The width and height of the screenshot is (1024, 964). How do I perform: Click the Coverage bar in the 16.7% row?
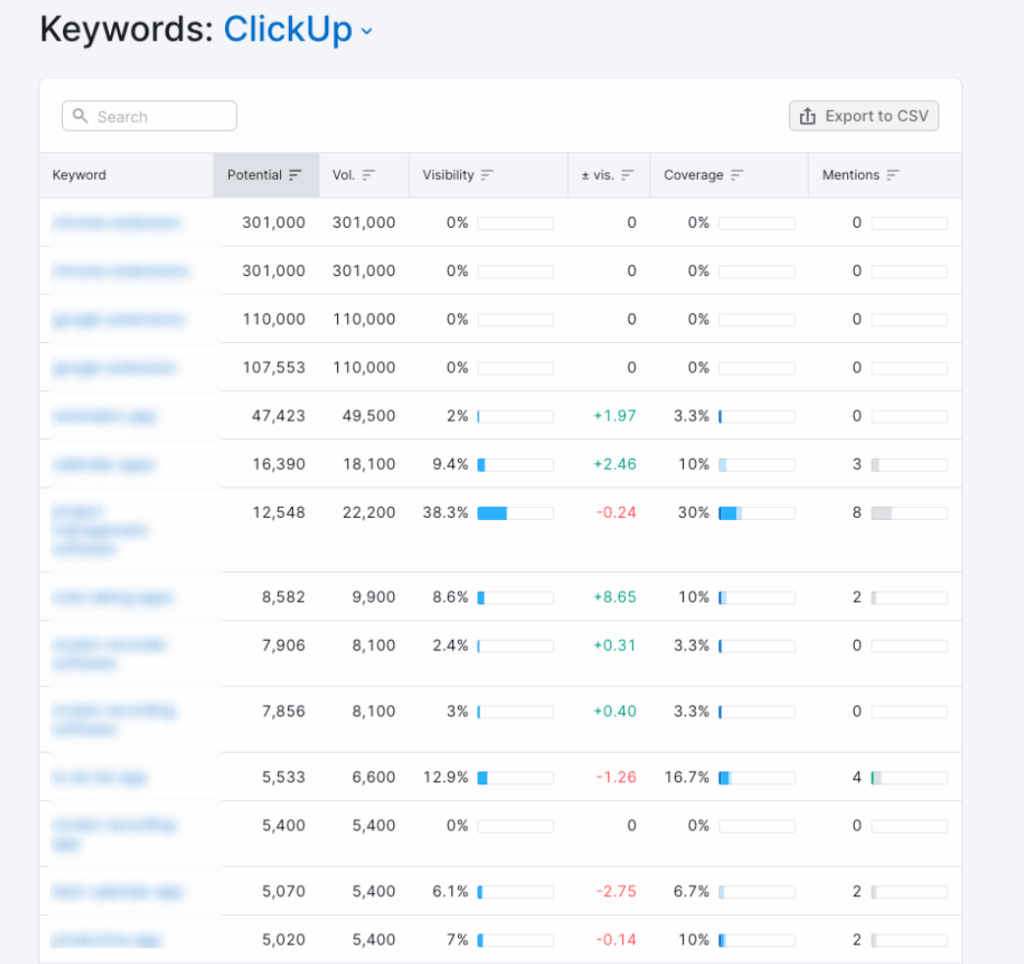757,777
